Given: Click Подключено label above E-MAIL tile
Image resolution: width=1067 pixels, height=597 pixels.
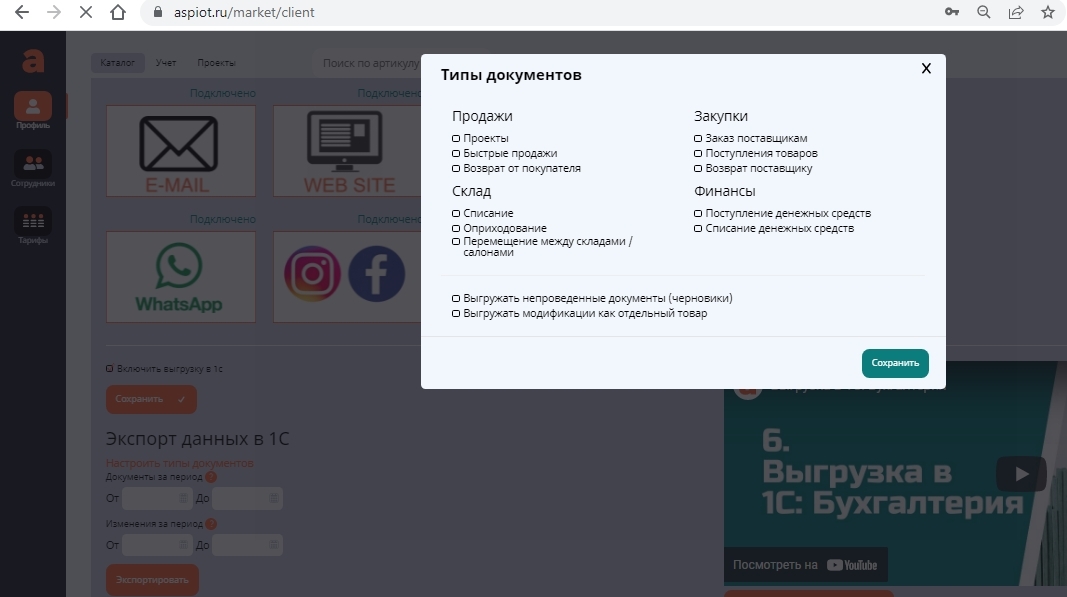Looking at the screenshot, I should coord(223,93).
